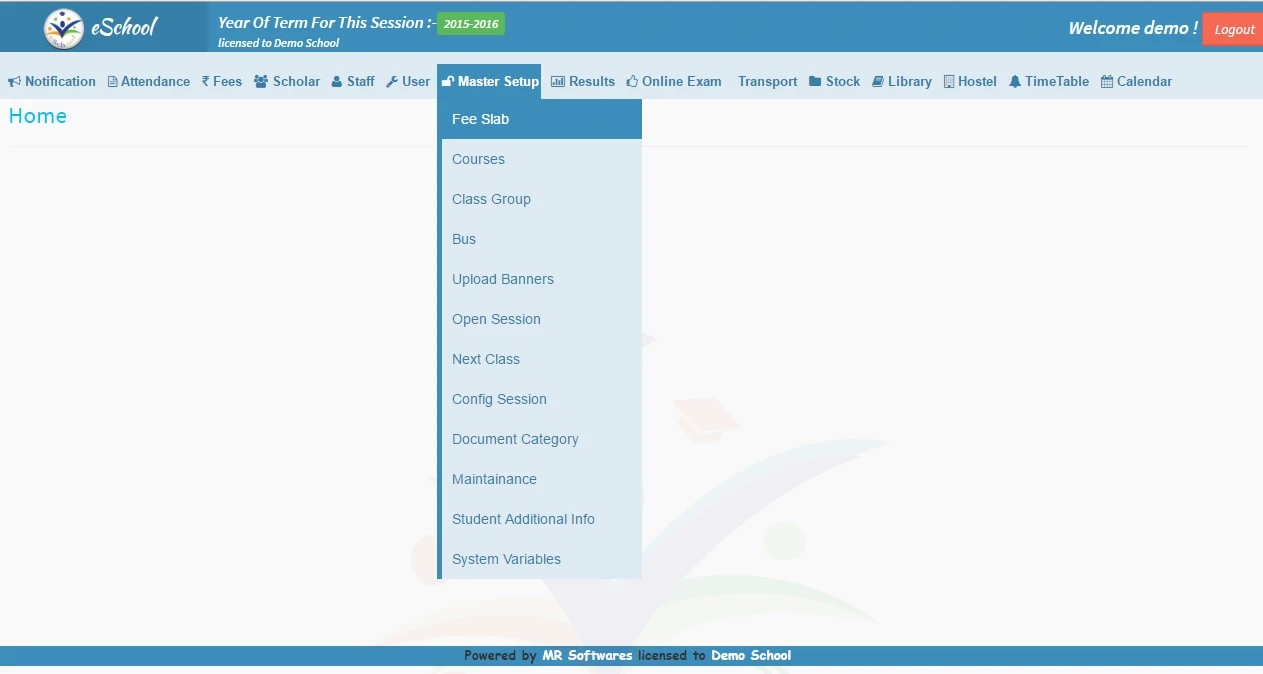Screen dimensions: 1263x674
Task: Follow the MR Softwares footer link
Action: 588,655
